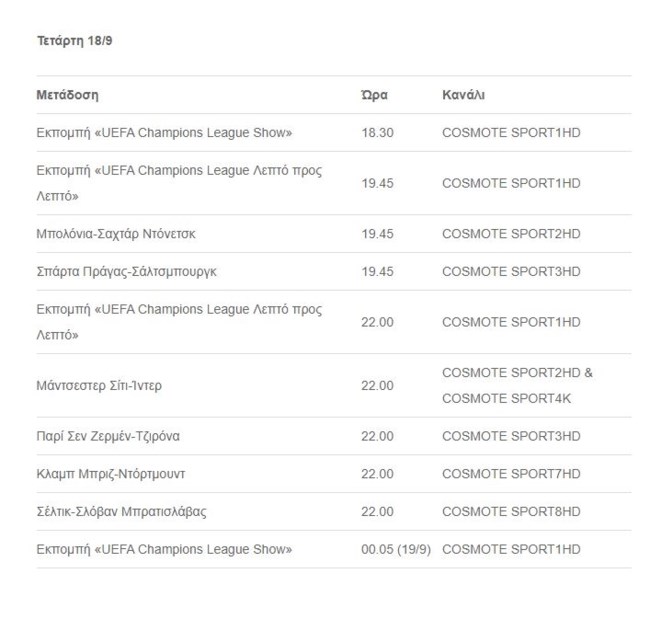
Task: Click the "00.05 (19/9)" time cell
Action: pos(396,549)
